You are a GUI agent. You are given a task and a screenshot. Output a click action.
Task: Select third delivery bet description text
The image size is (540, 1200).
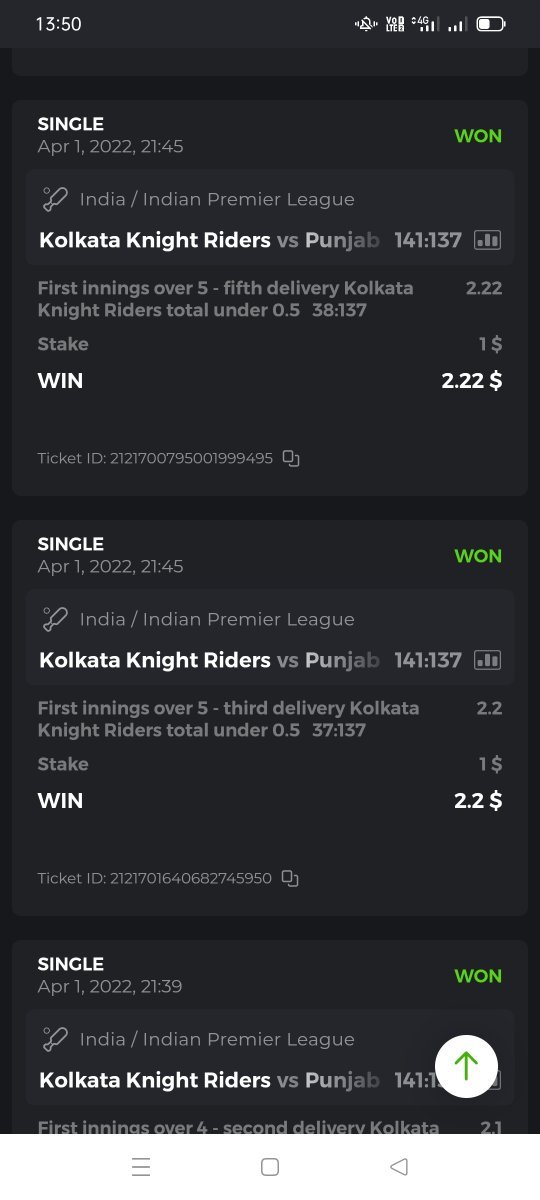click(x=228, y=719)
